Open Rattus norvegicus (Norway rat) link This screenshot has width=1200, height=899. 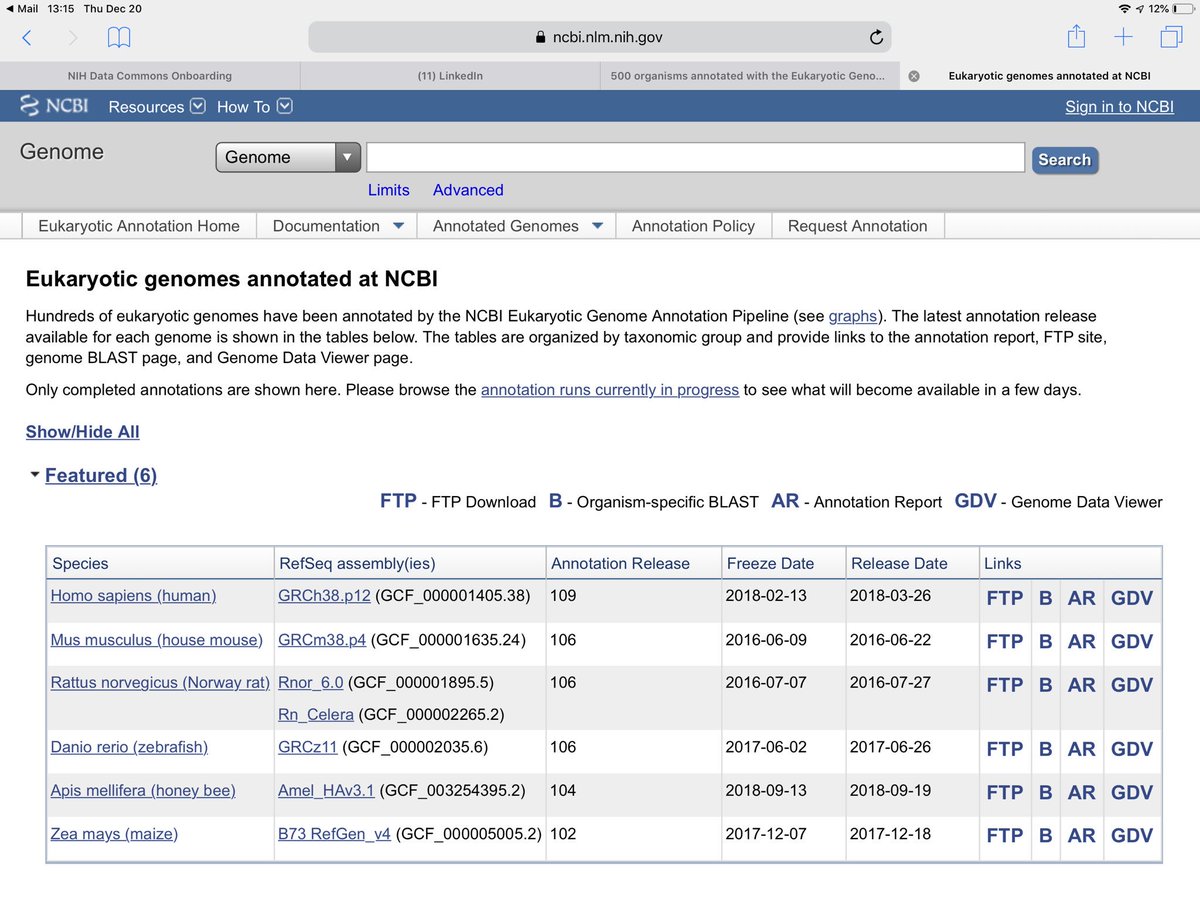[160, 683]
